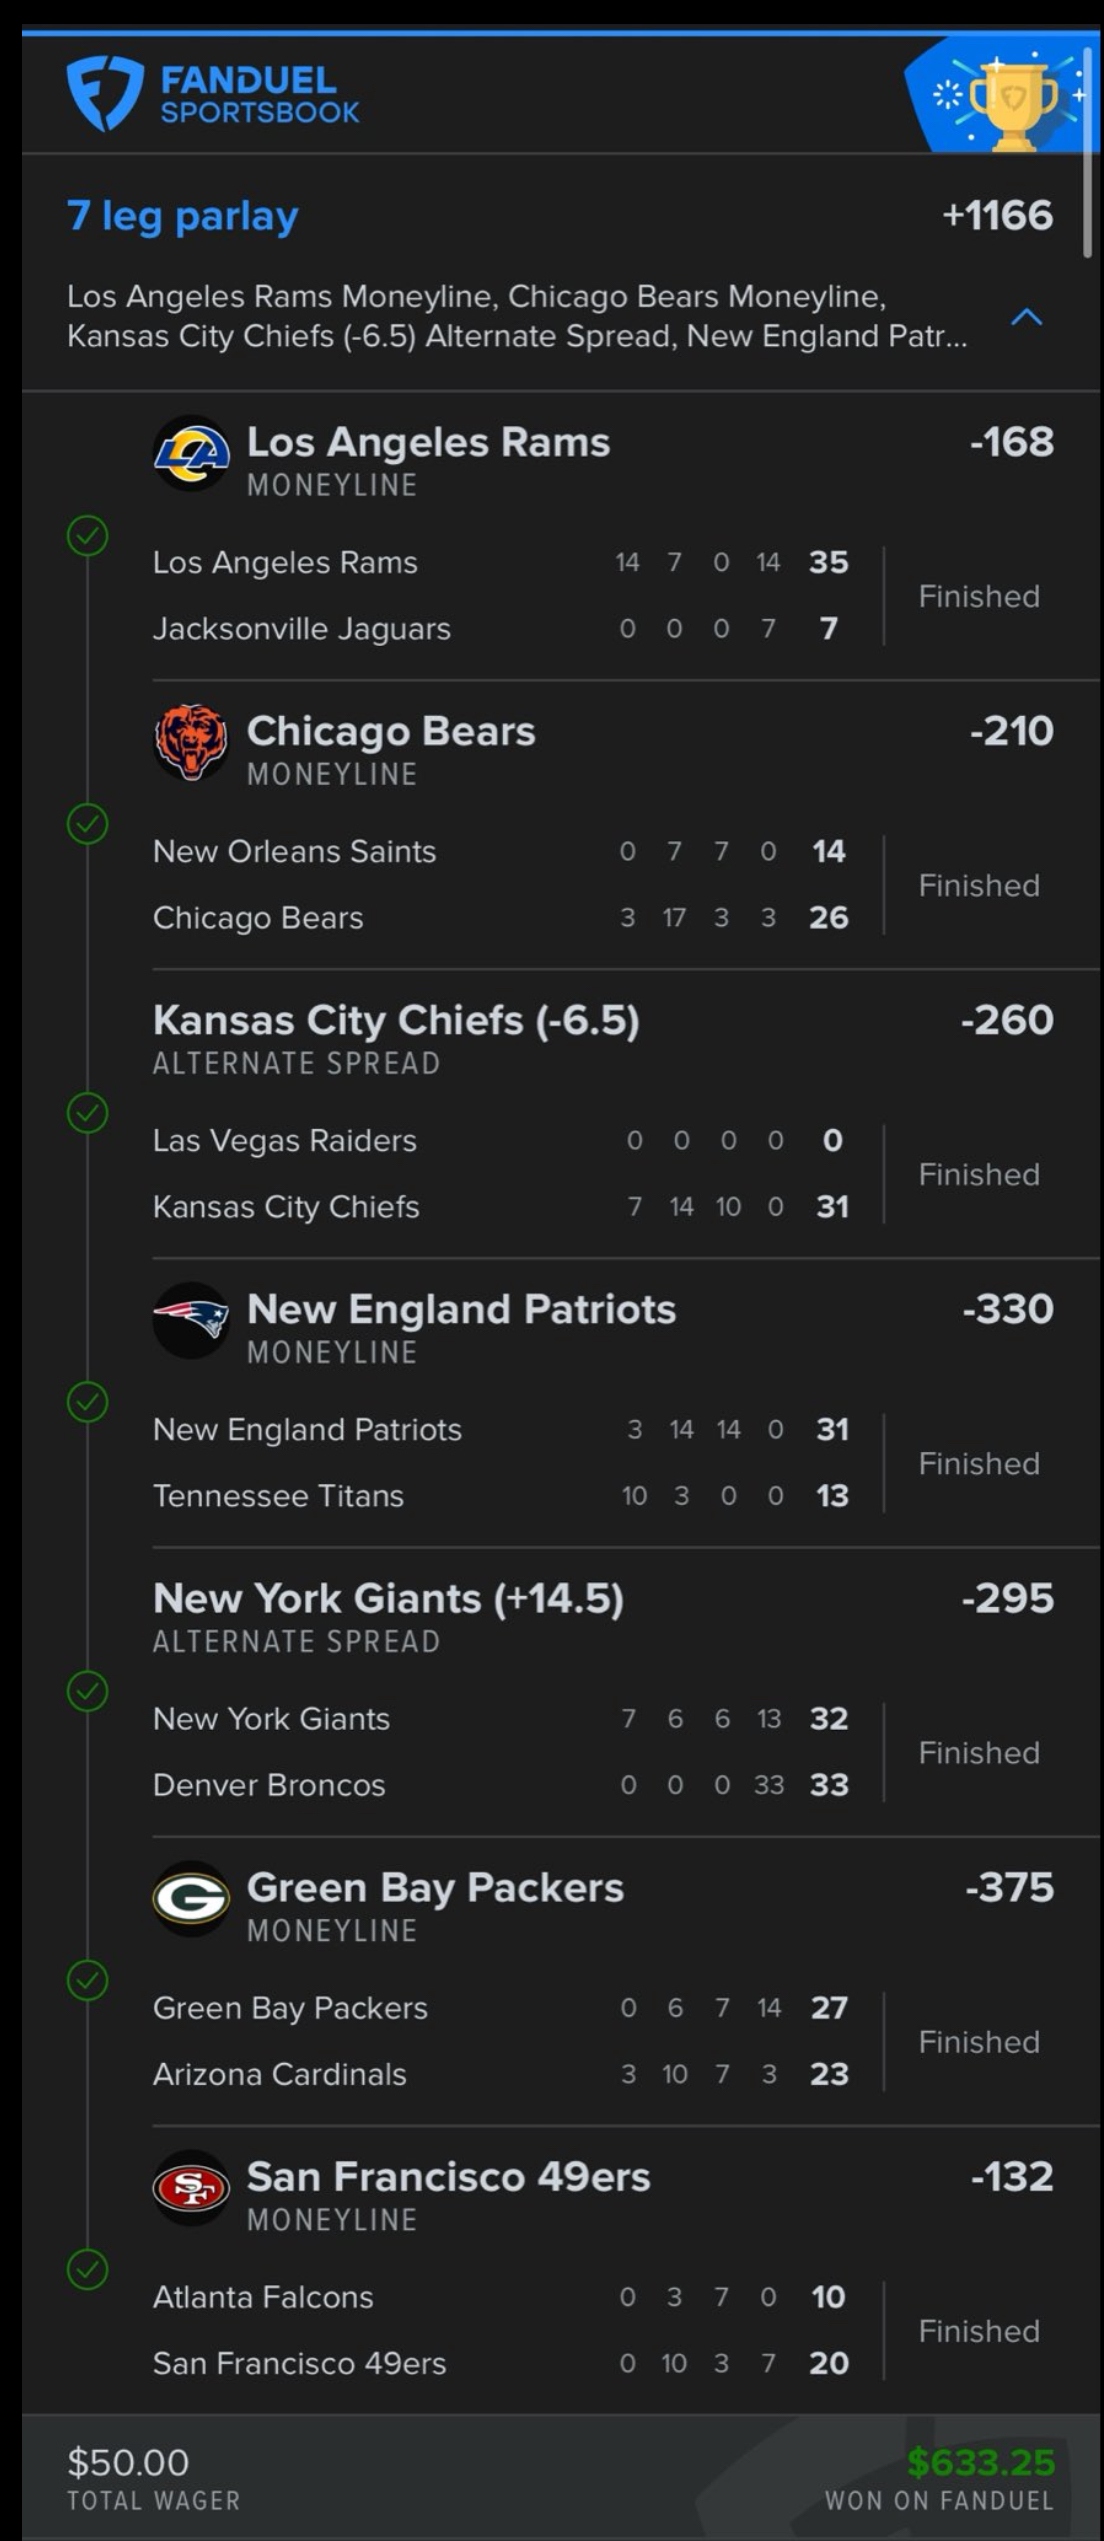
Task: Click the +1166 parlay odds
Action: point(997,216)
